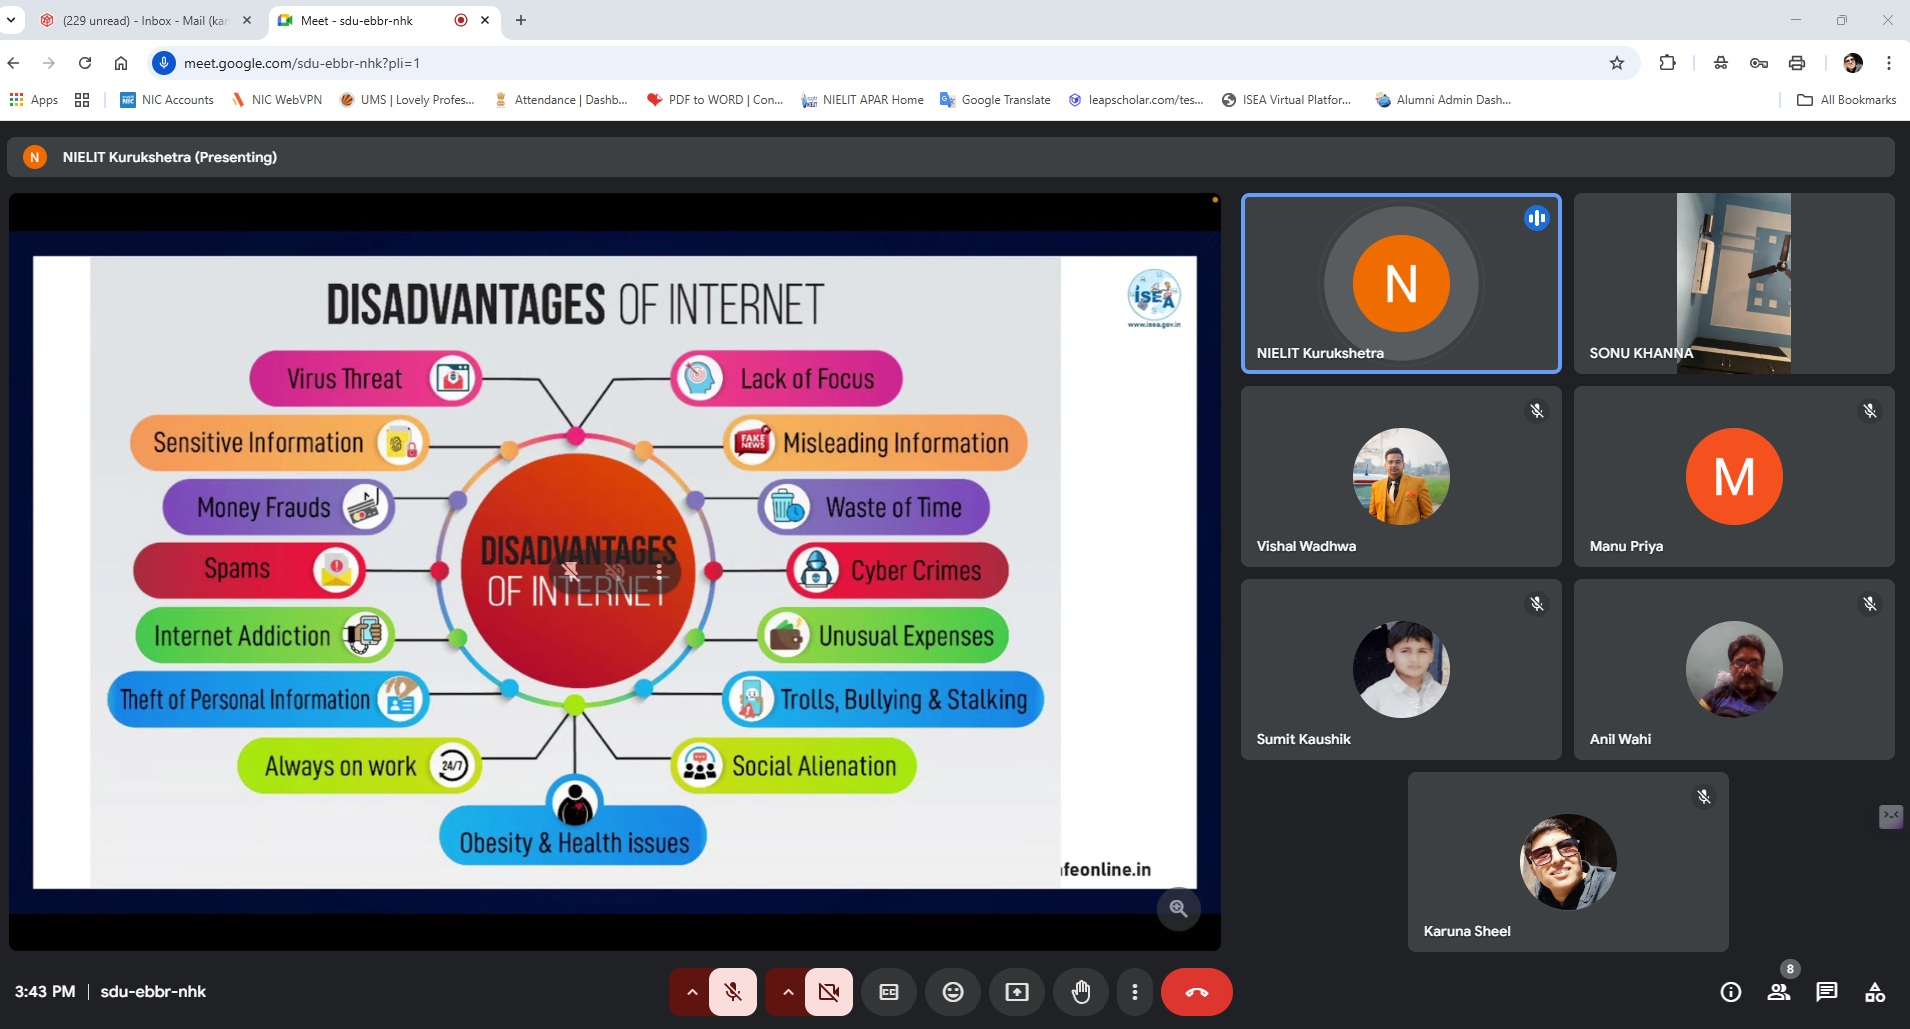Open the chat with everyone icon
The width and height of the screenshot is (1910, 1029).
click(x=1826, y=992)
